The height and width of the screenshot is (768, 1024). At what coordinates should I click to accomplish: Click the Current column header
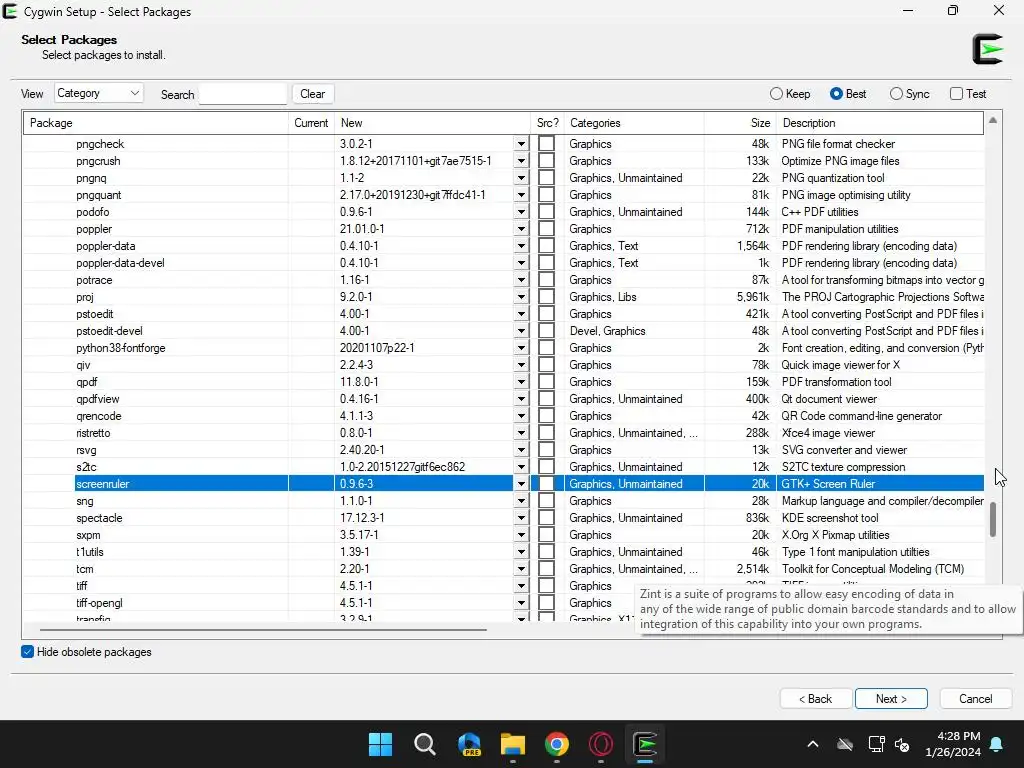(311, 123)
